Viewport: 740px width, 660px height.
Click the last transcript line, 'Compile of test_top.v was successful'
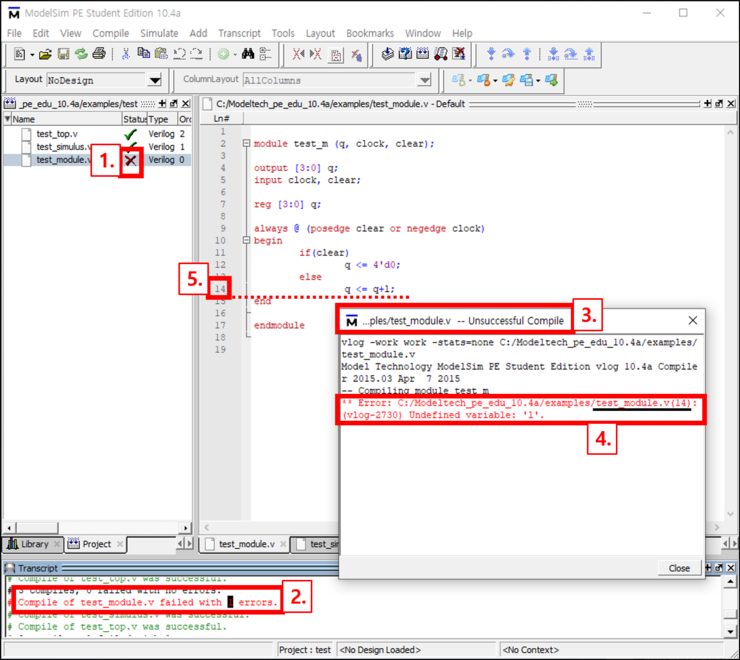tap(123, 626)
